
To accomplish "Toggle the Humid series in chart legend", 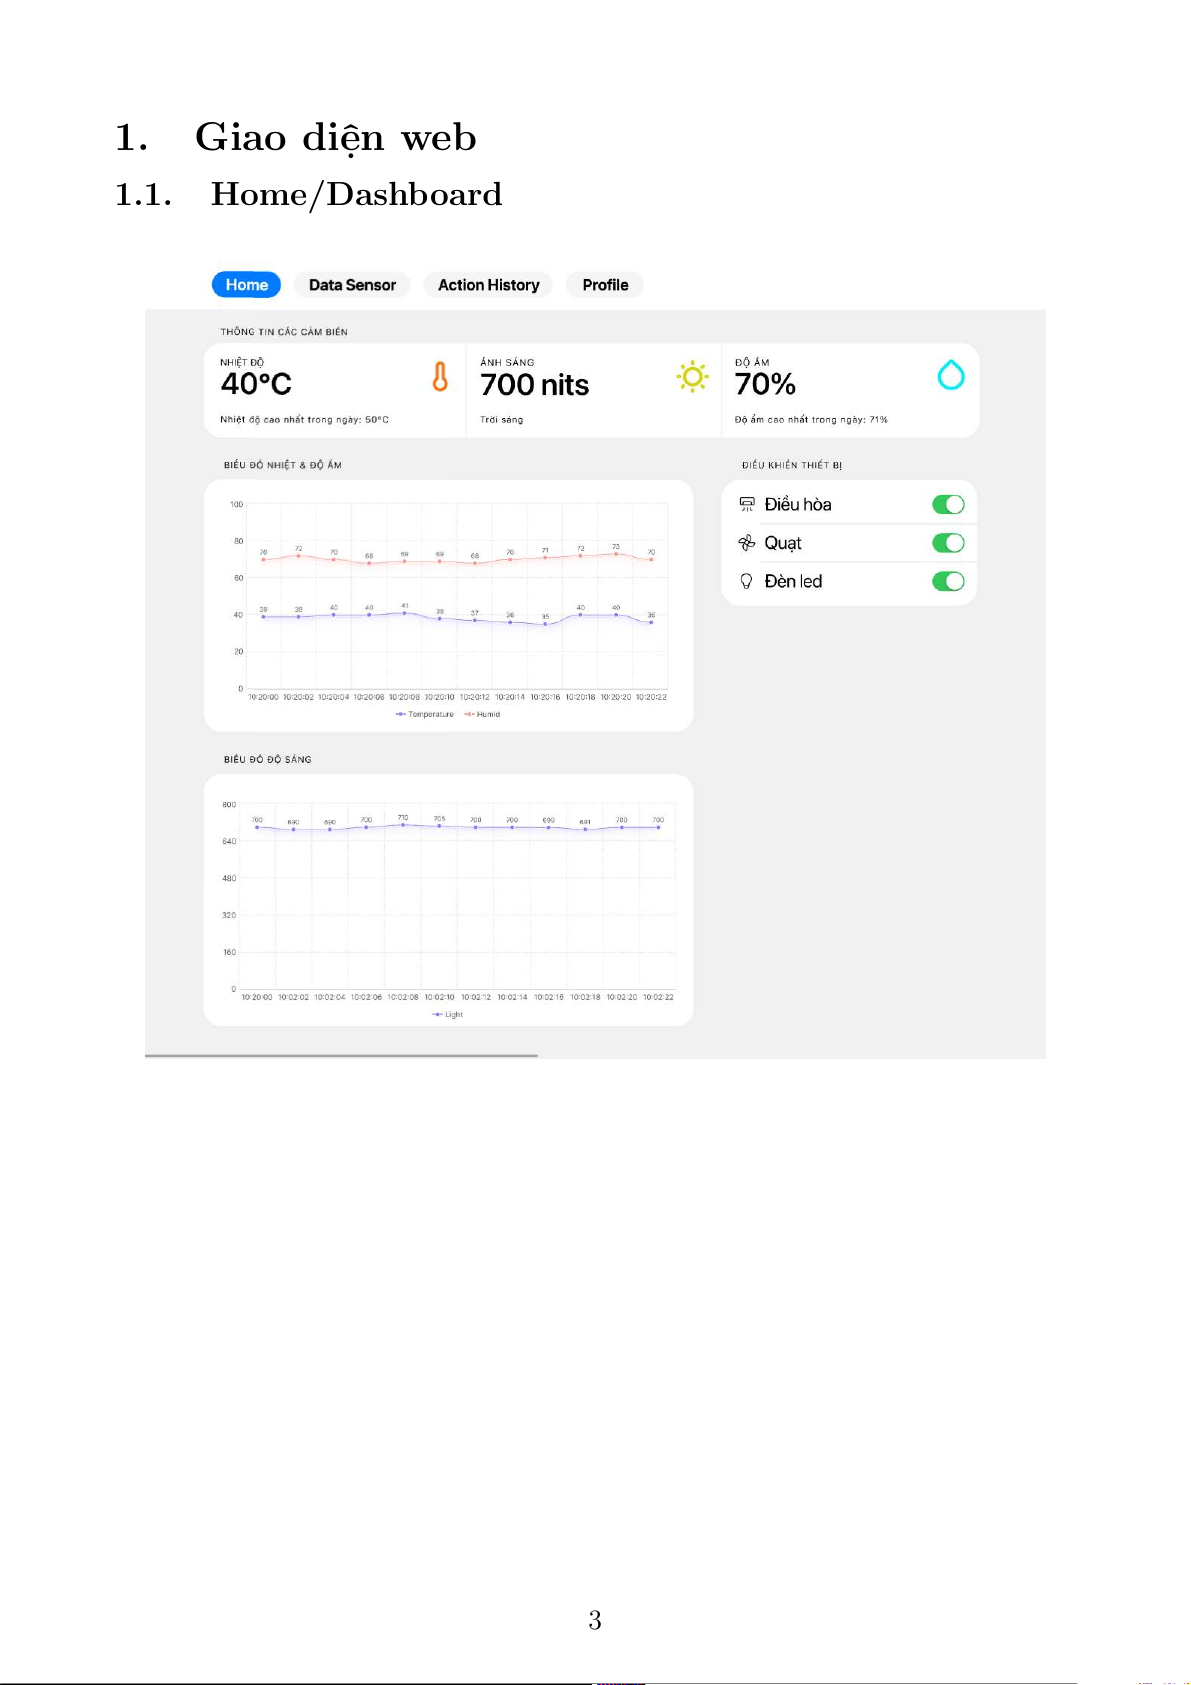I will 483,714.
